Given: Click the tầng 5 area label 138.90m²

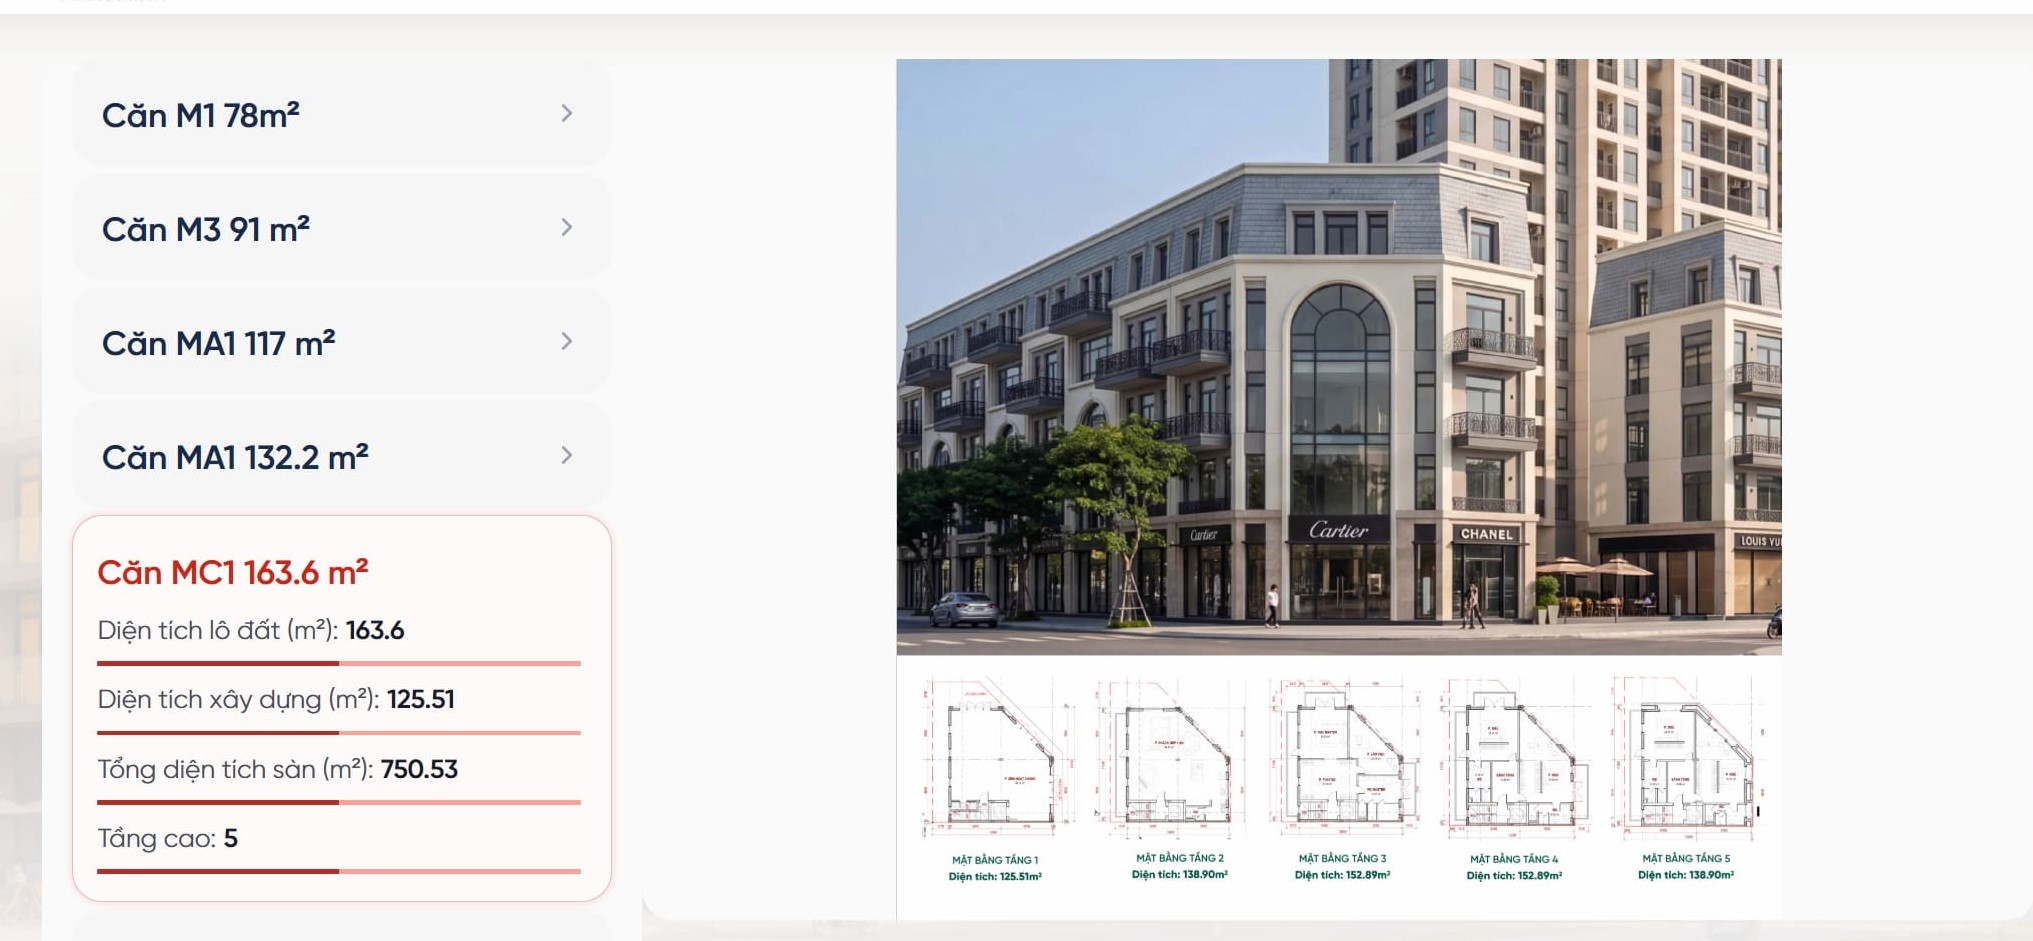Looking at the screenshot, I should click(x=1686, y=875).
